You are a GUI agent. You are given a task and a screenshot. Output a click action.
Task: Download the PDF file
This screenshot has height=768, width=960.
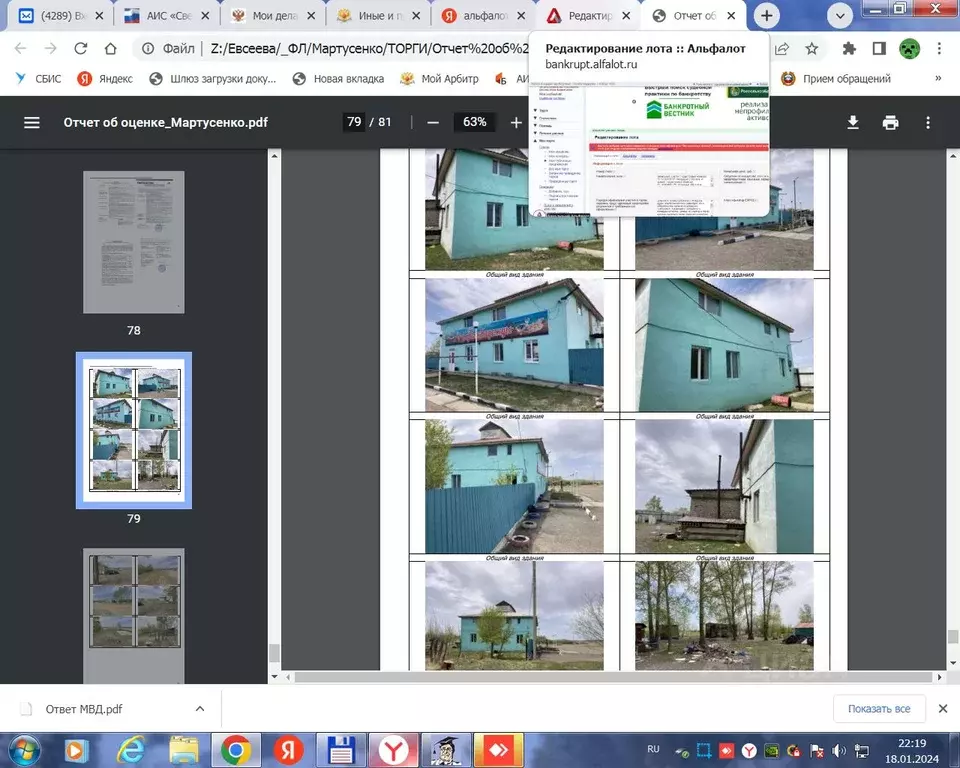point(853,122)
